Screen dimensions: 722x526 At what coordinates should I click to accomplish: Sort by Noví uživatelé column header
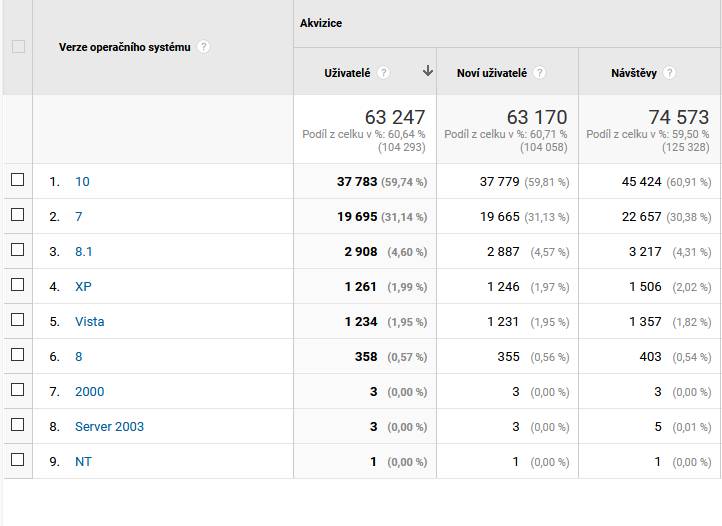point(492,73)
